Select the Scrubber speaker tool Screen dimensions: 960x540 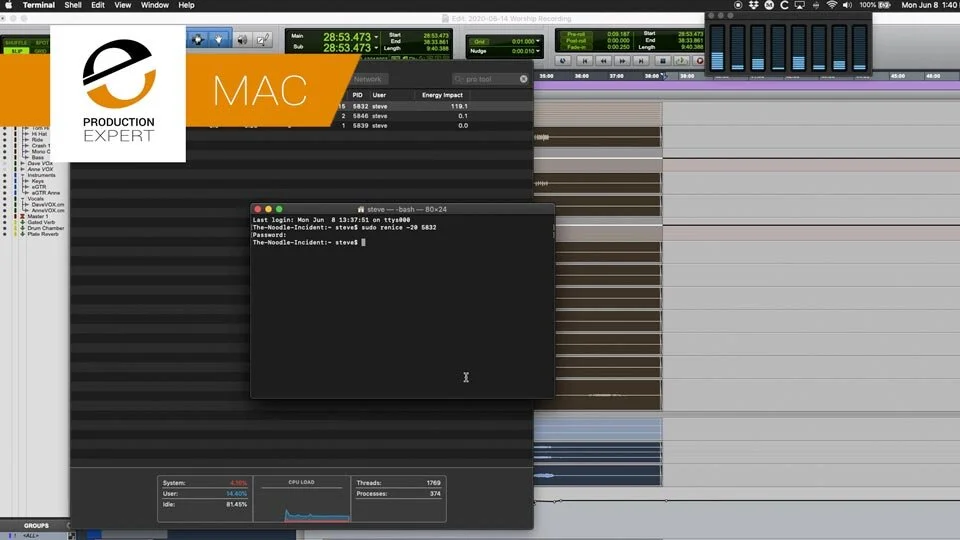pos(242,40)
